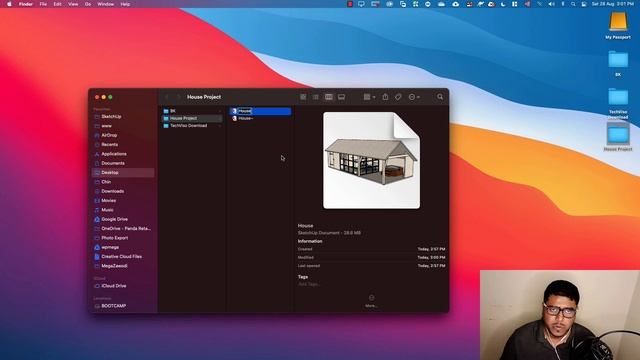The image size is (640, 360).
Task: Go back with the Finder back arrow
Action: pyautogui.click(x=167, y=97)
